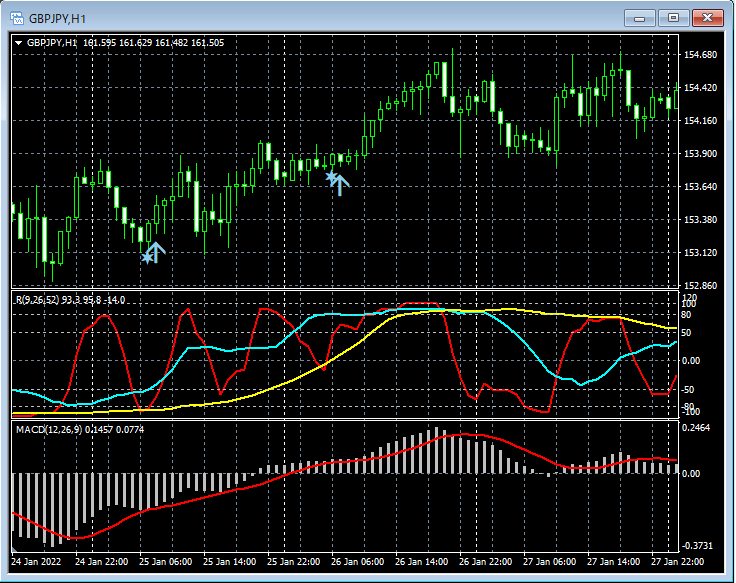The width and height of the screenshot is (736, 583).
Task: Click the 153.380 price scale label
Action: tap(700, 219)
